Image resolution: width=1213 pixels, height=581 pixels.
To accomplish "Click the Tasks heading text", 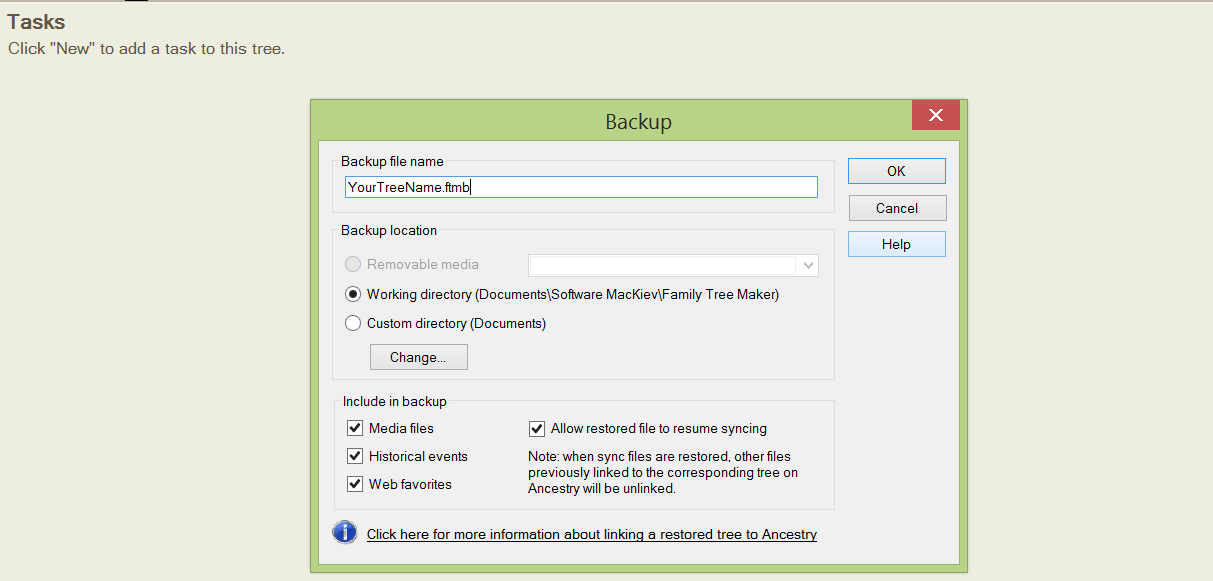I will pos(36,22).
